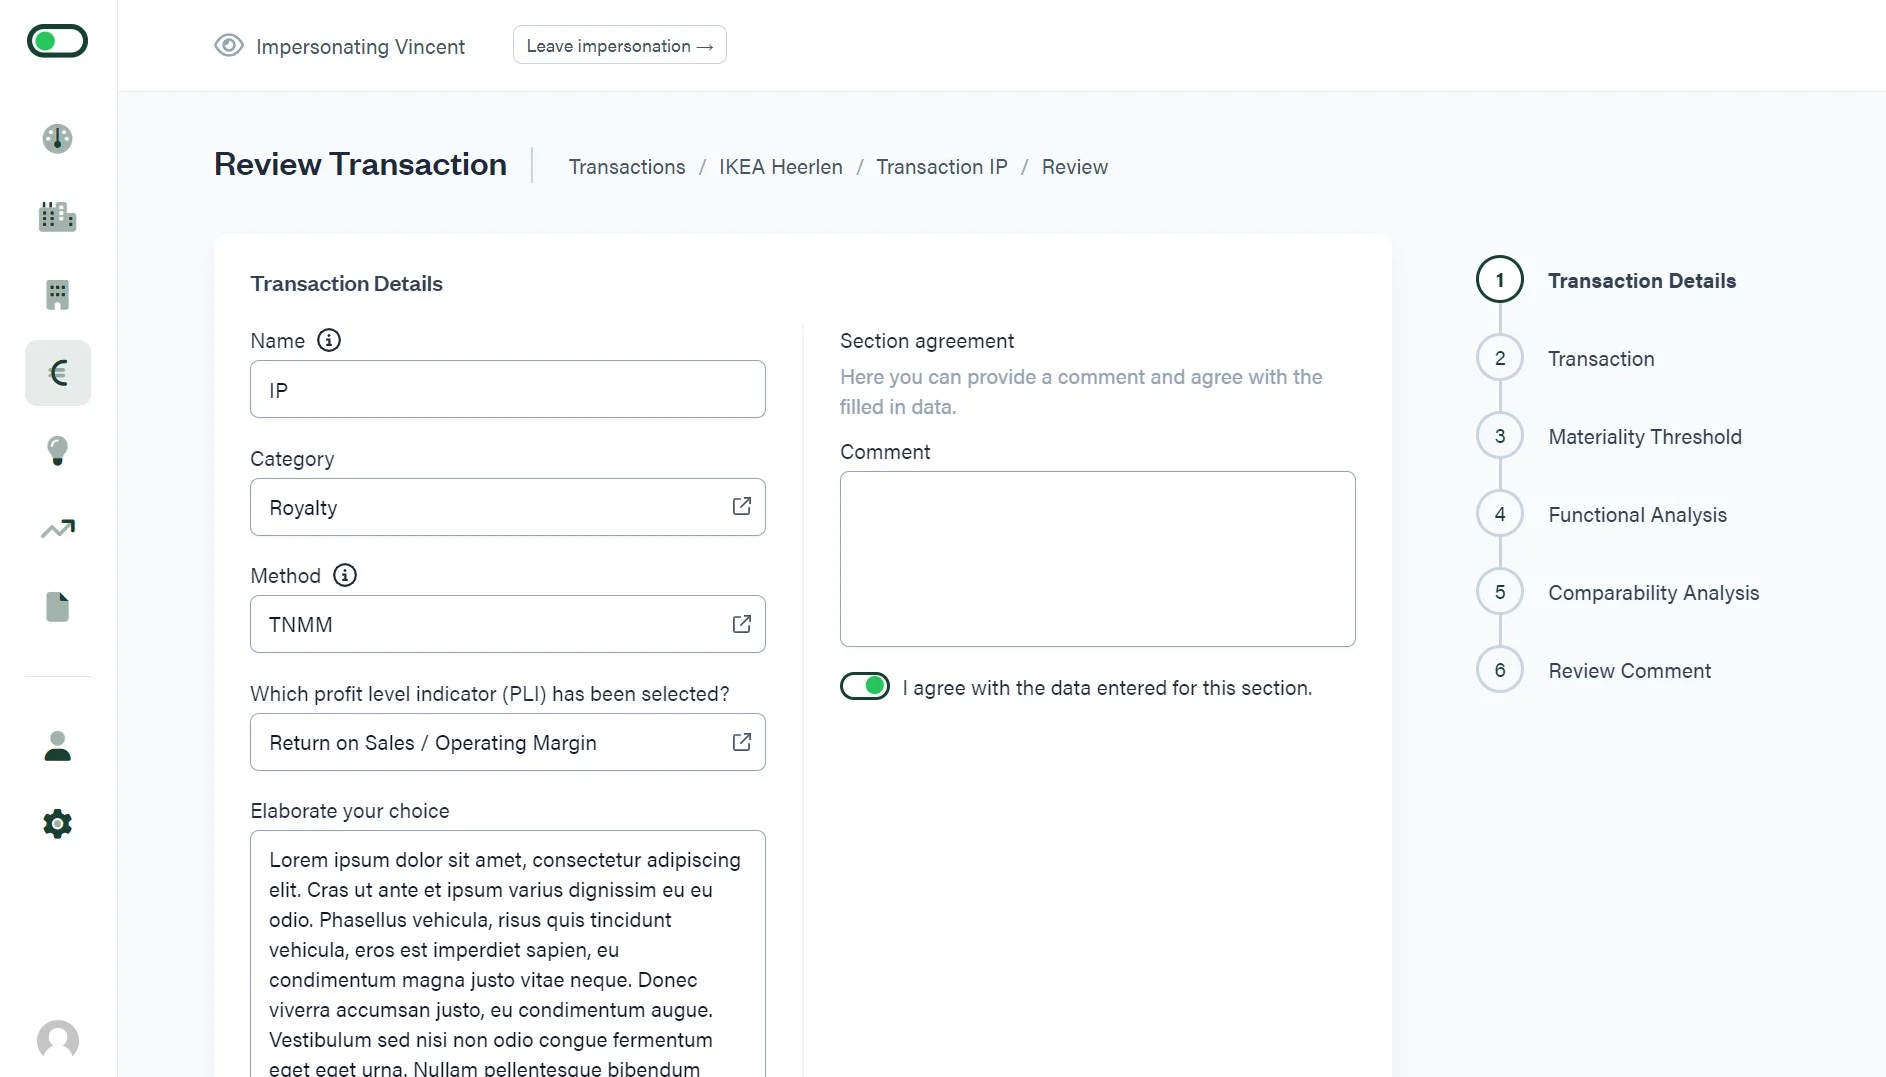Select the euro transactions sidebar icon
1886x1077 pixels.
coord(58,373)
